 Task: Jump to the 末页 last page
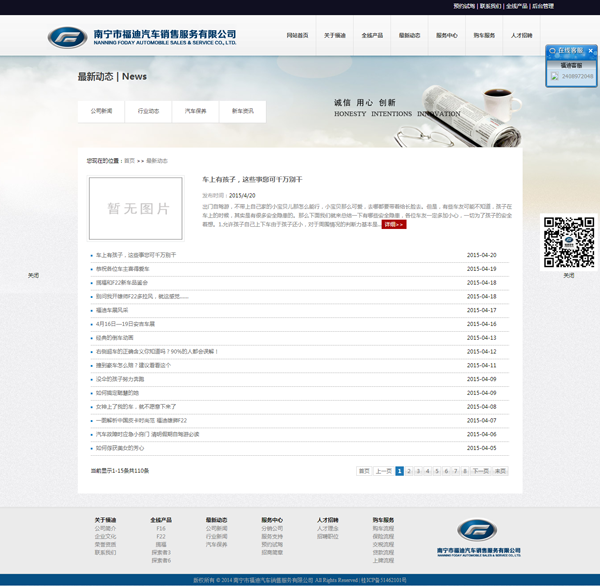coord(500,471)
